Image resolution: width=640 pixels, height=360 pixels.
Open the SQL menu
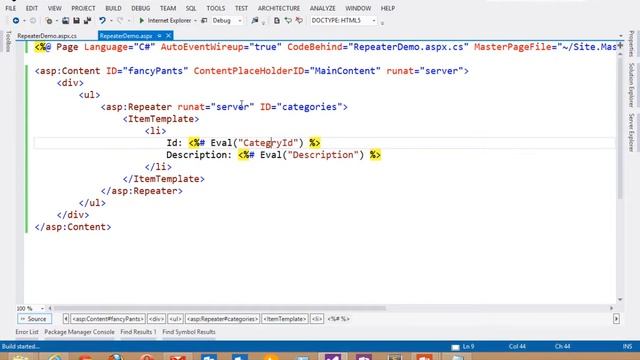191,8
